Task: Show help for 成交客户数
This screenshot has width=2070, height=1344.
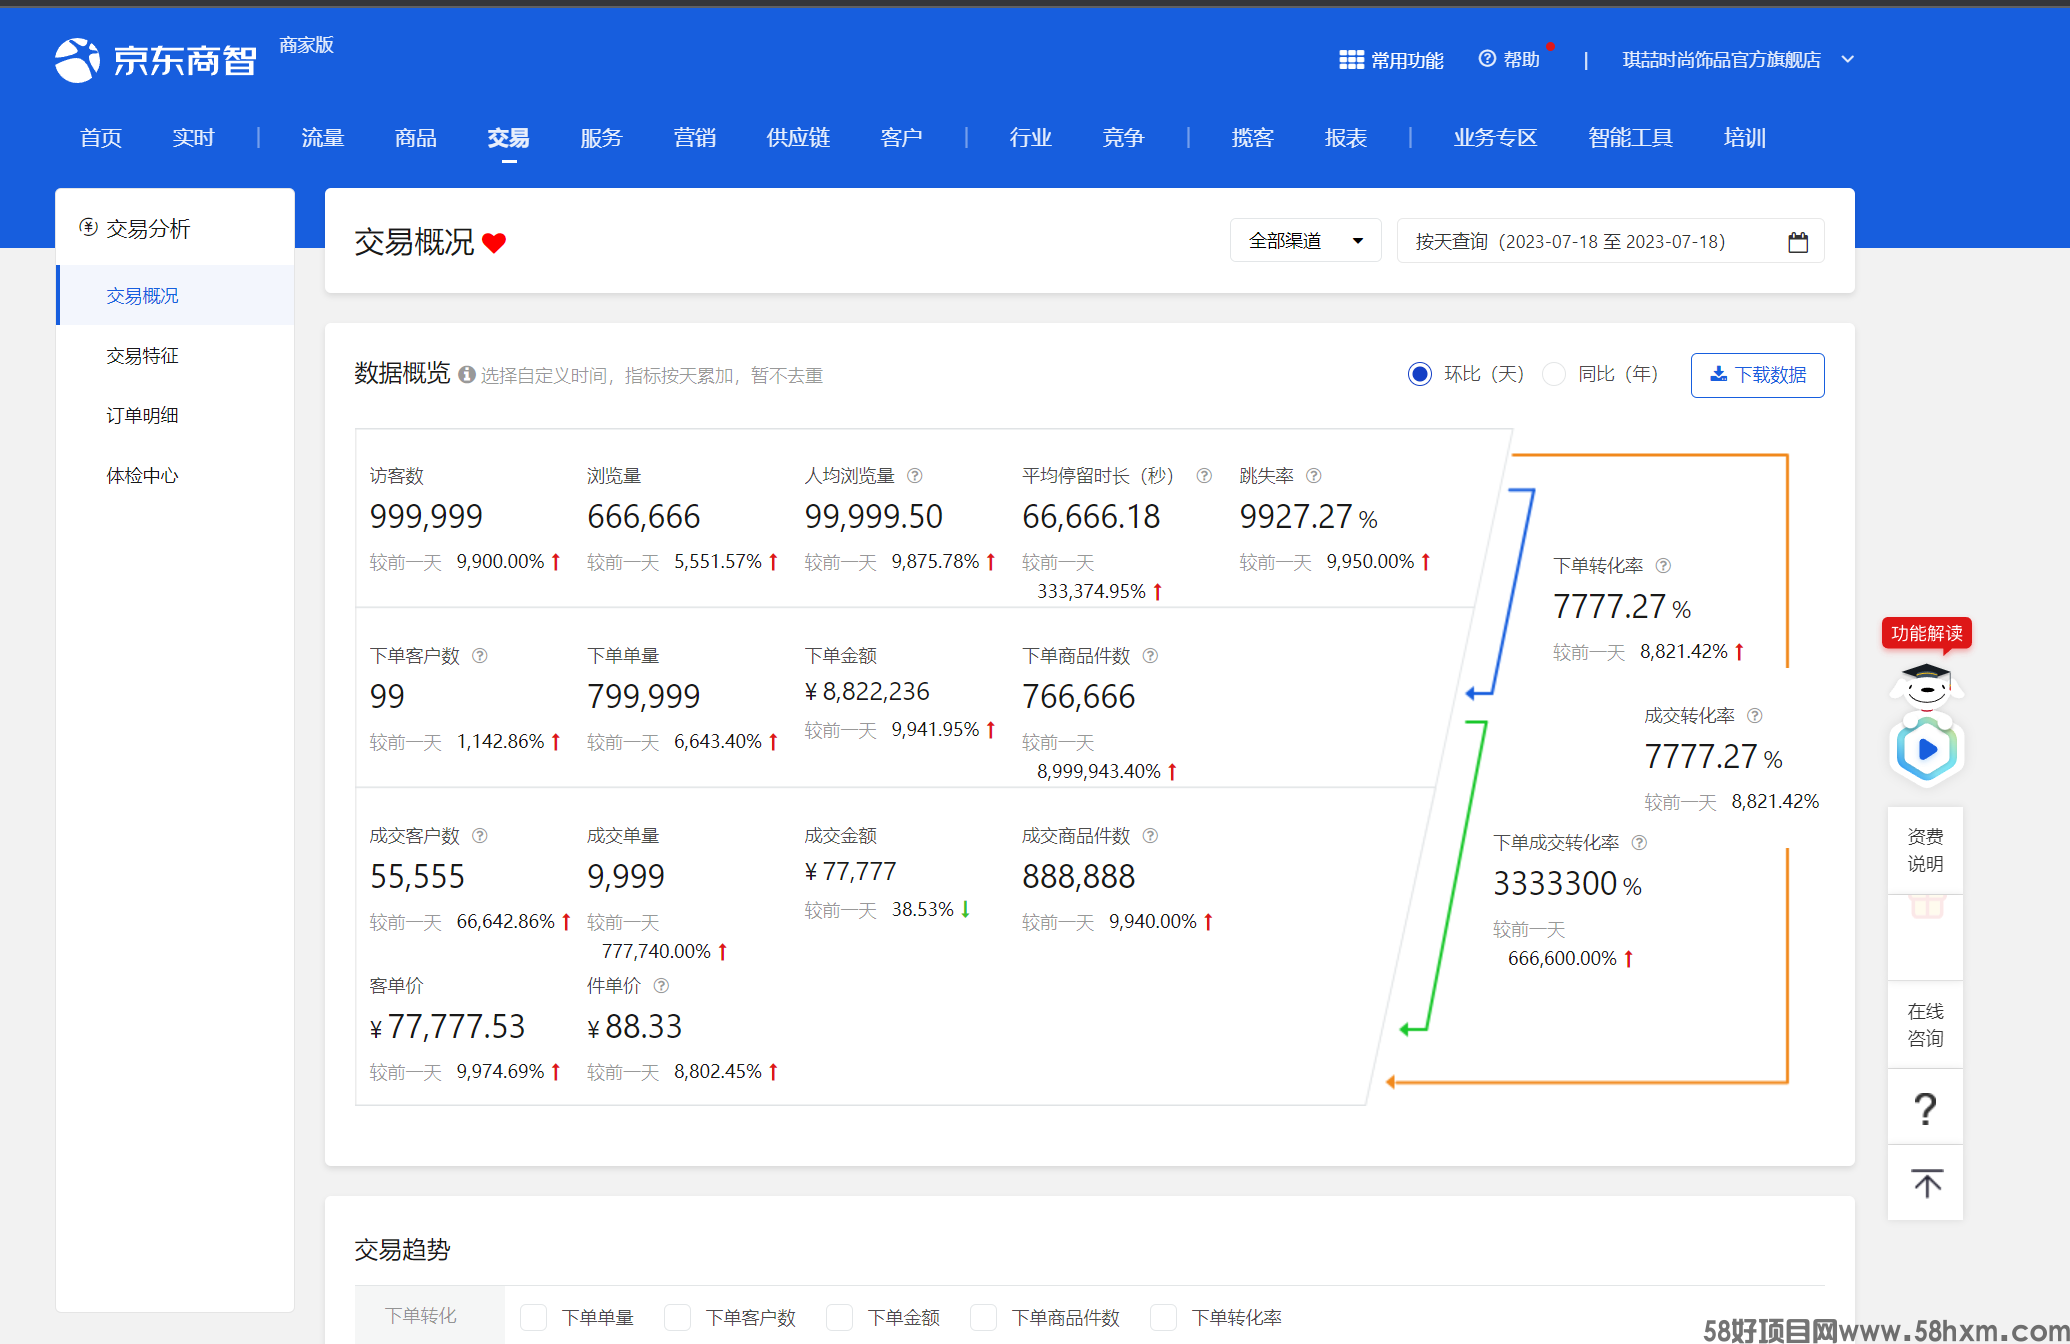Action: click(480, 836)
